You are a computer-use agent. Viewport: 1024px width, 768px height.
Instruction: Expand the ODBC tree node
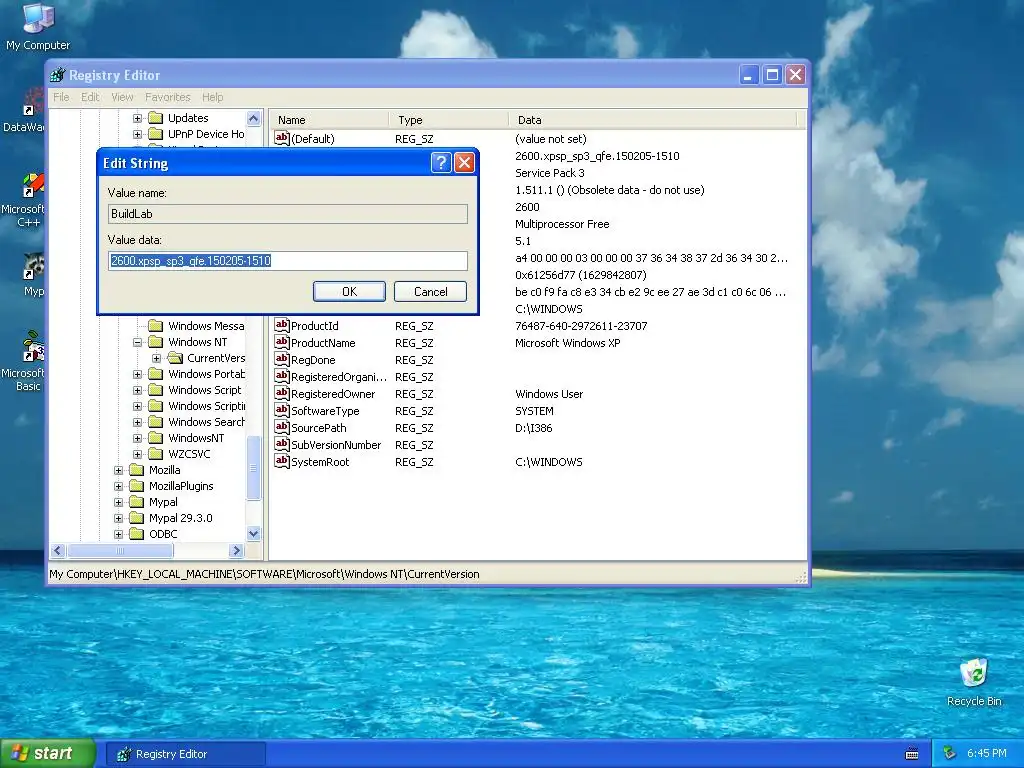[x=118, y=534]
